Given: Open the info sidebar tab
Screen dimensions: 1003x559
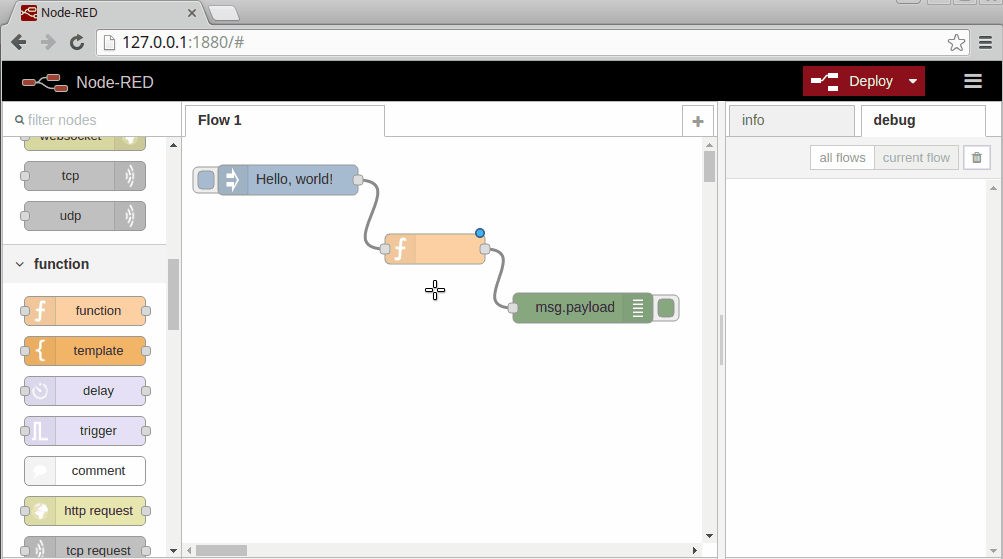Looking at the screenshot, I should click(791, 121).
